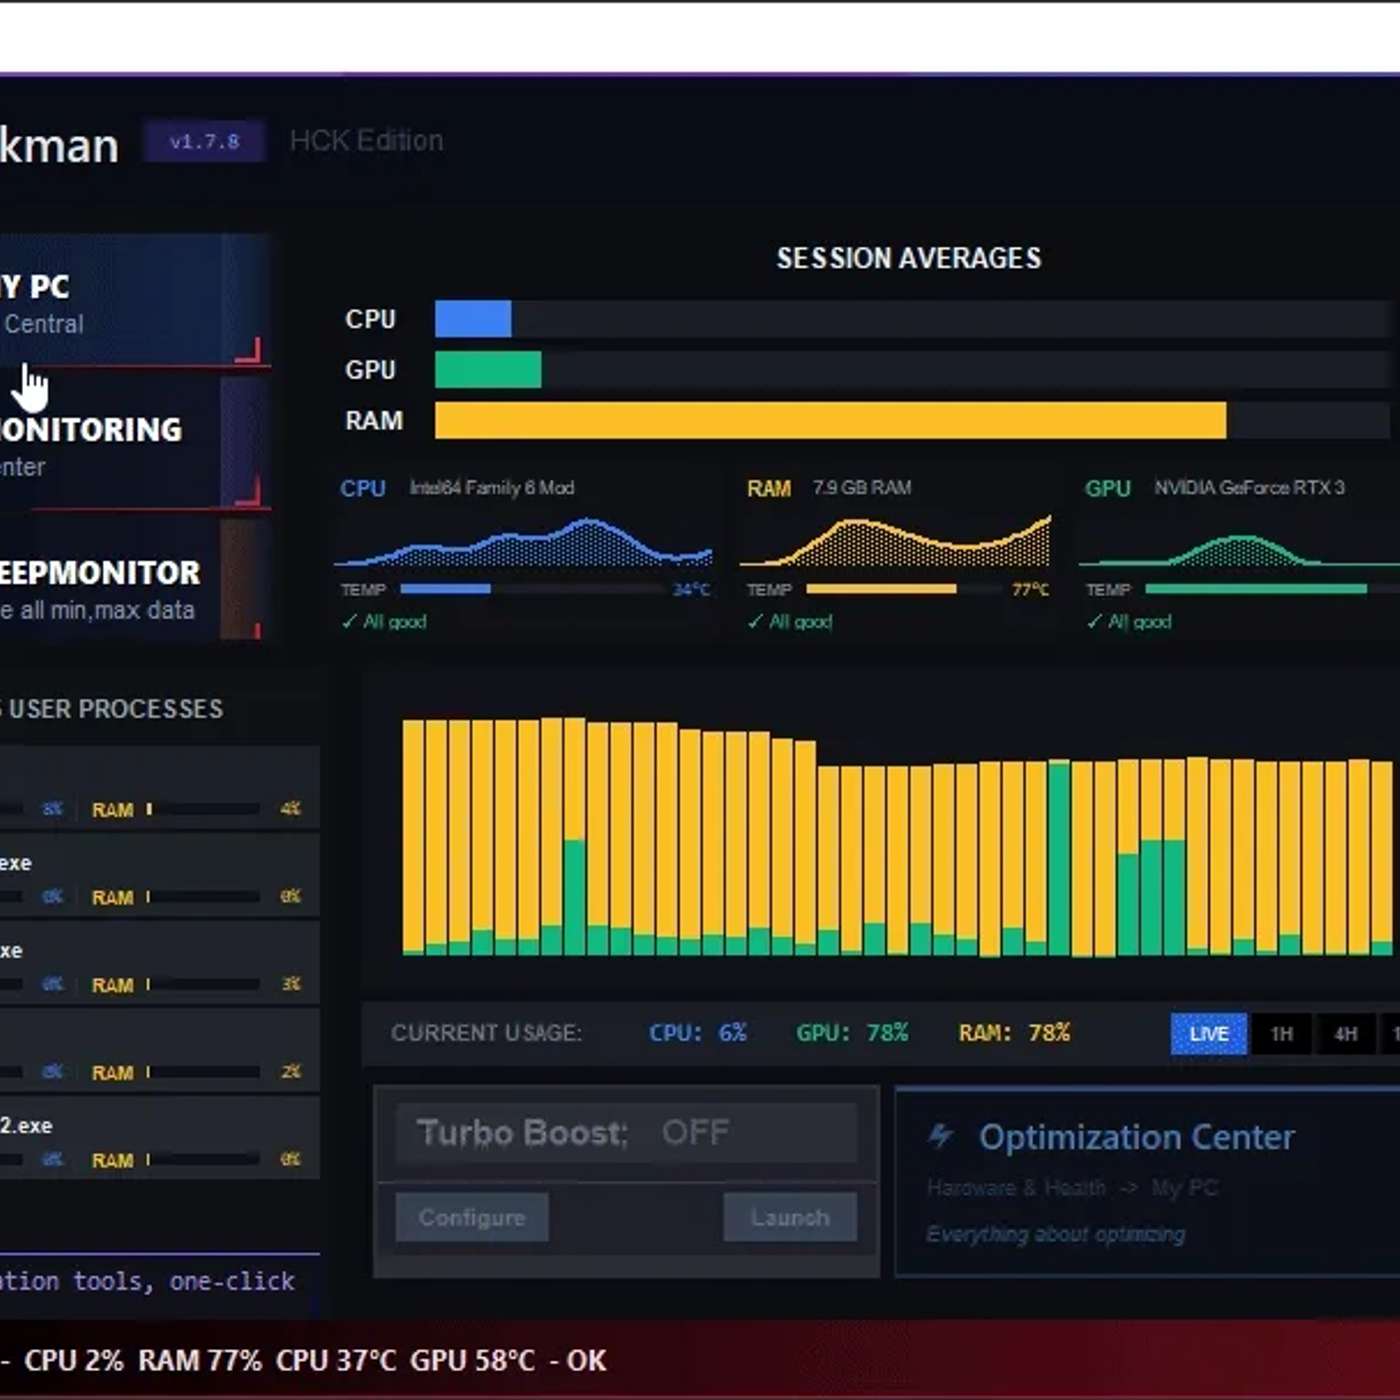The image size is (1400, 1400).
Task: Click the 'Intel64 Family 6 Mod' CPU name
Action: click(x=492, y=488)
